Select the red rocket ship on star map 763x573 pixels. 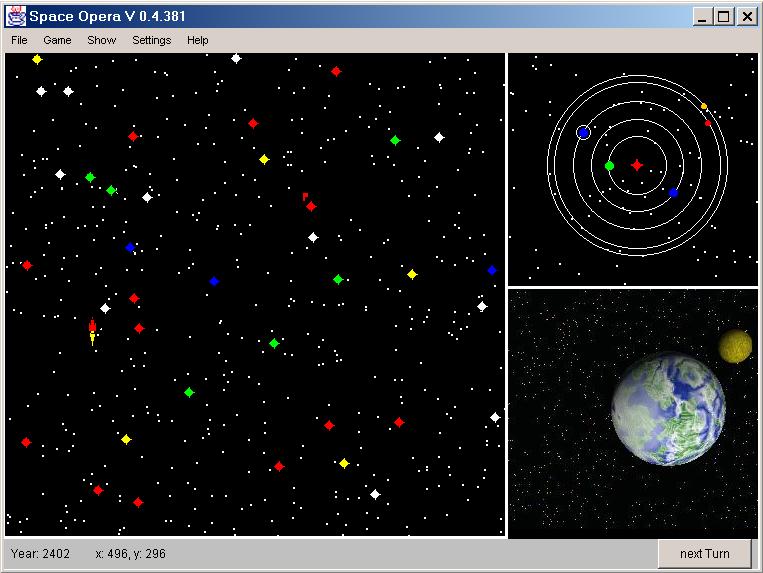coord(93,331)
